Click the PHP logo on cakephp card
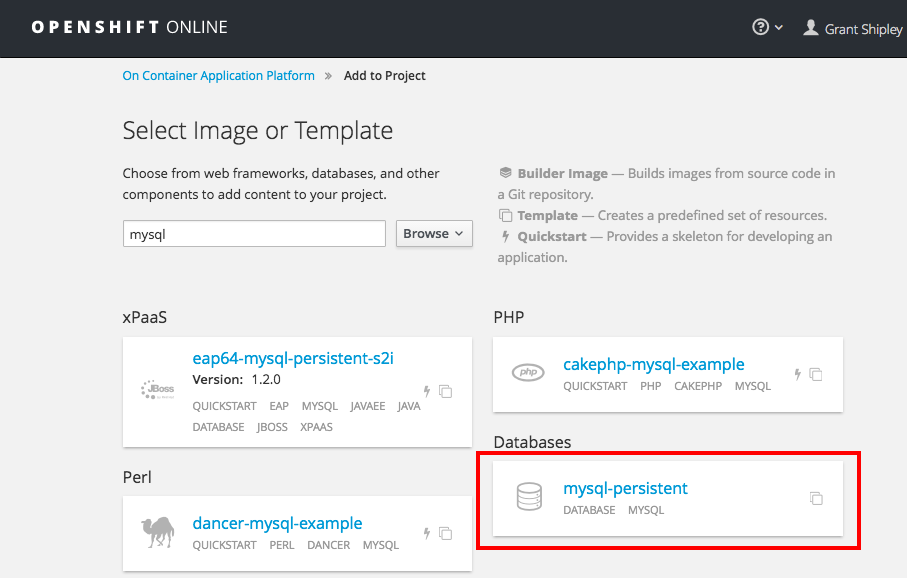Image resolution: width=907 pixels, height=578 pixels. point(528,373)
